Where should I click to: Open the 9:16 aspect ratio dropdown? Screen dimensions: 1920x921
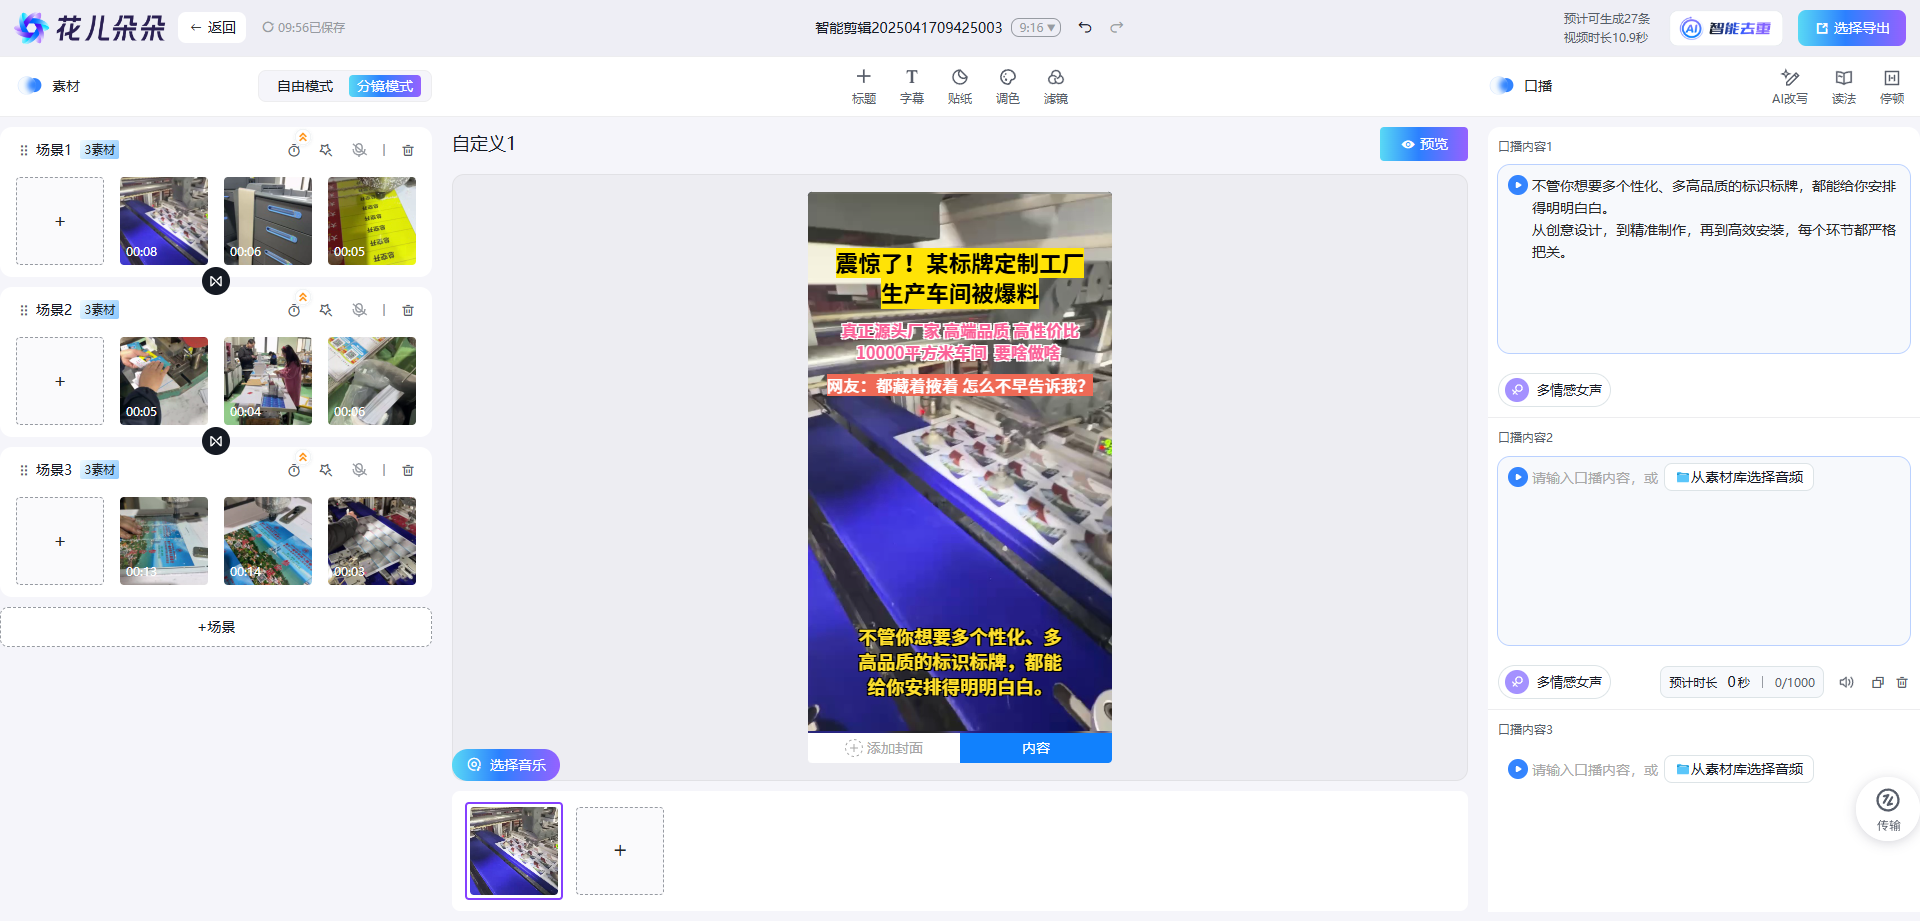click(x=1036, y=27)
